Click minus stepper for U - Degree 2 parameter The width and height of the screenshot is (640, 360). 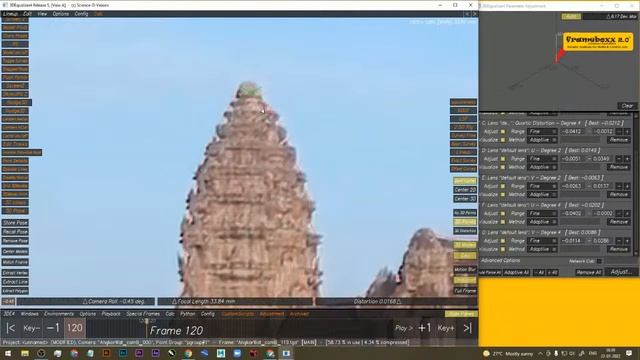619,159
